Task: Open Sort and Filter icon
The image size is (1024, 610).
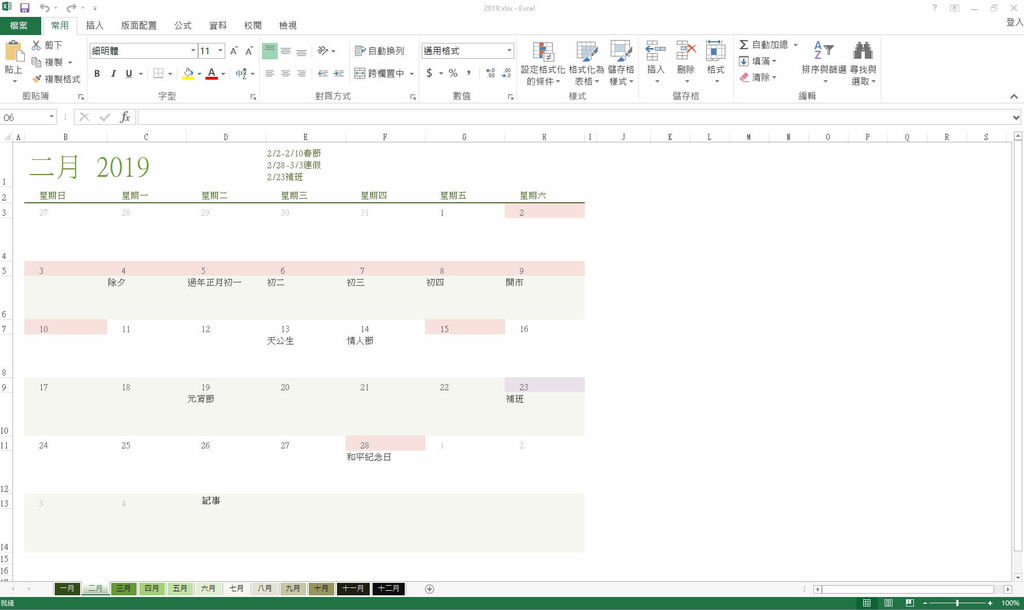Action: 824,50
